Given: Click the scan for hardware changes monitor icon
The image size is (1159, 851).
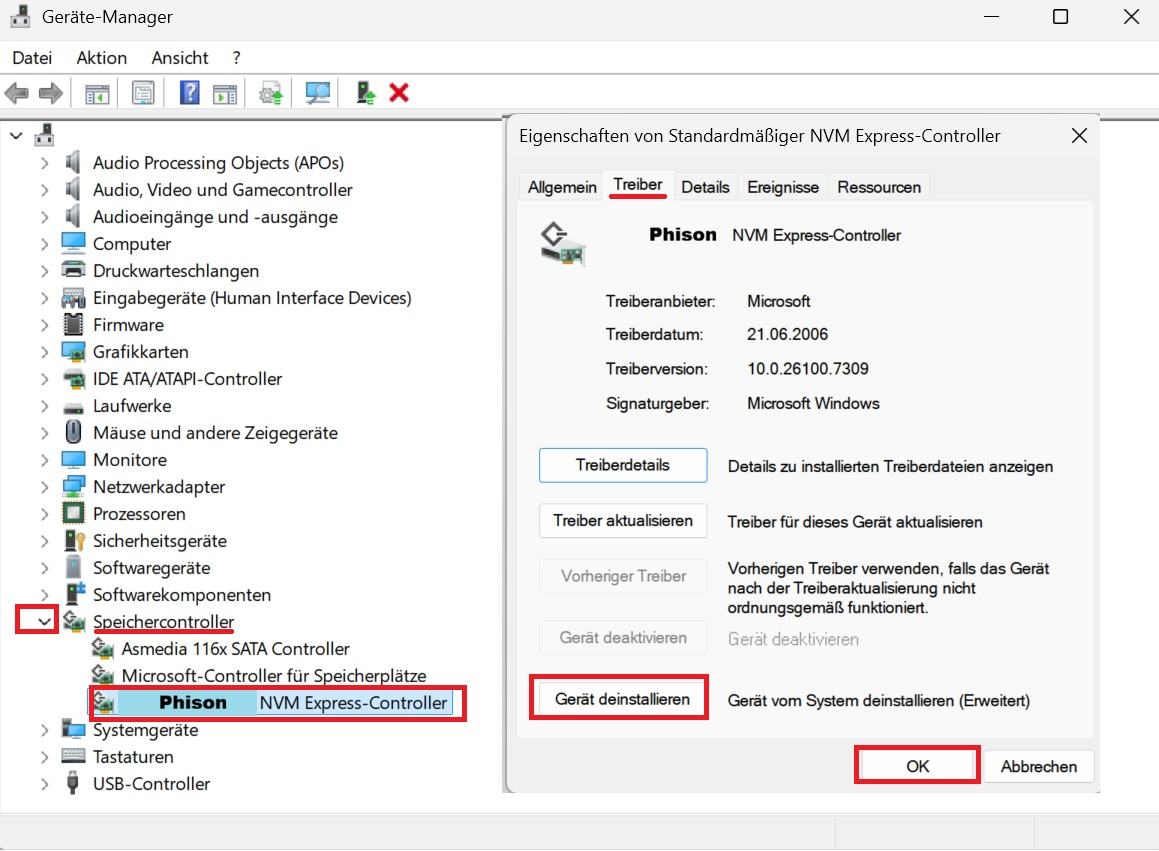Looking at the screenshot, I should click(x=318, y=93).
